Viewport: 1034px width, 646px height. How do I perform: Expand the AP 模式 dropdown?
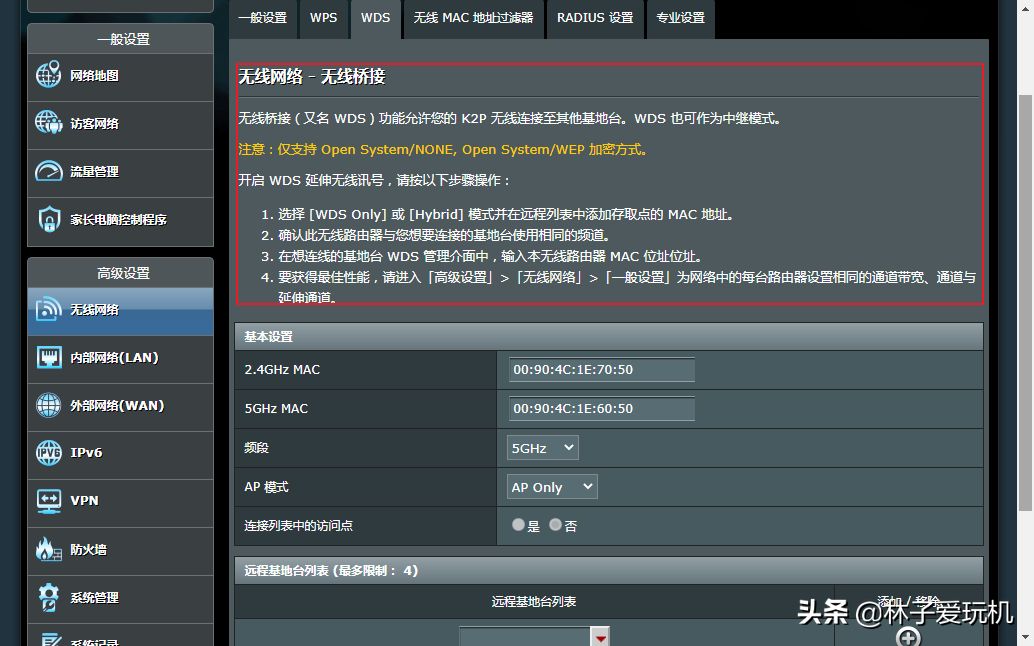click(552, 487)
